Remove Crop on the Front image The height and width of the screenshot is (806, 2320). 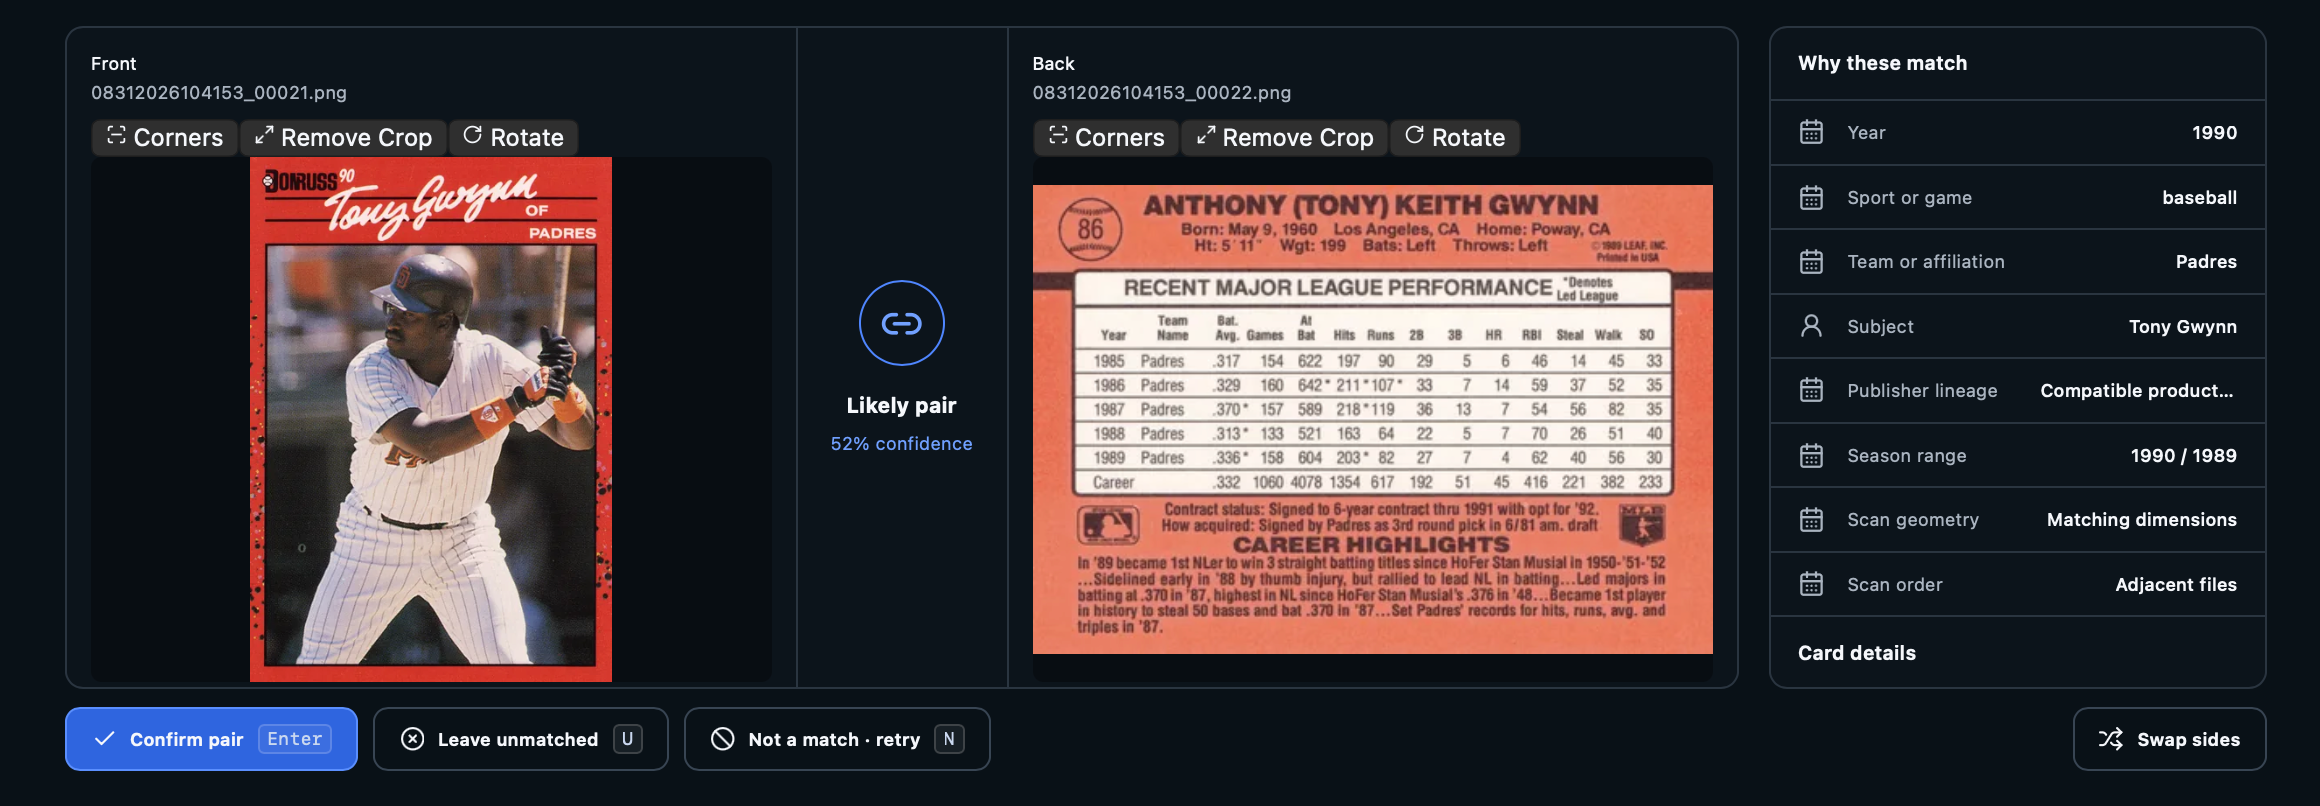(x=343, y=137)
